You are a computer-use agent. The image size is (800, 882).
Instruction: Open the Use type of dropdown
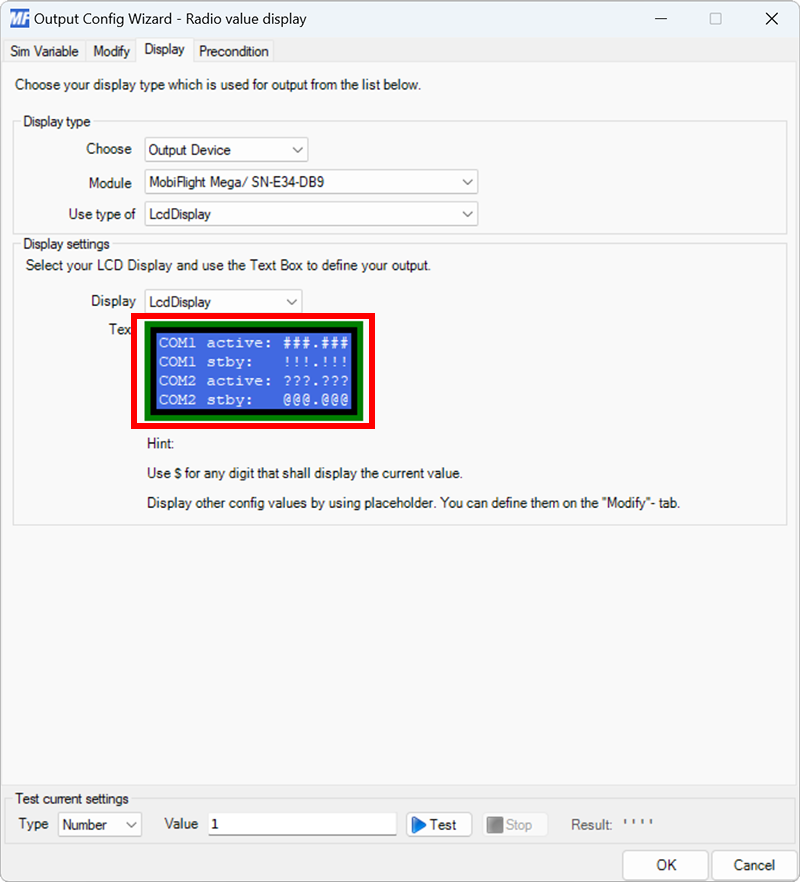[x=466, y=213]
